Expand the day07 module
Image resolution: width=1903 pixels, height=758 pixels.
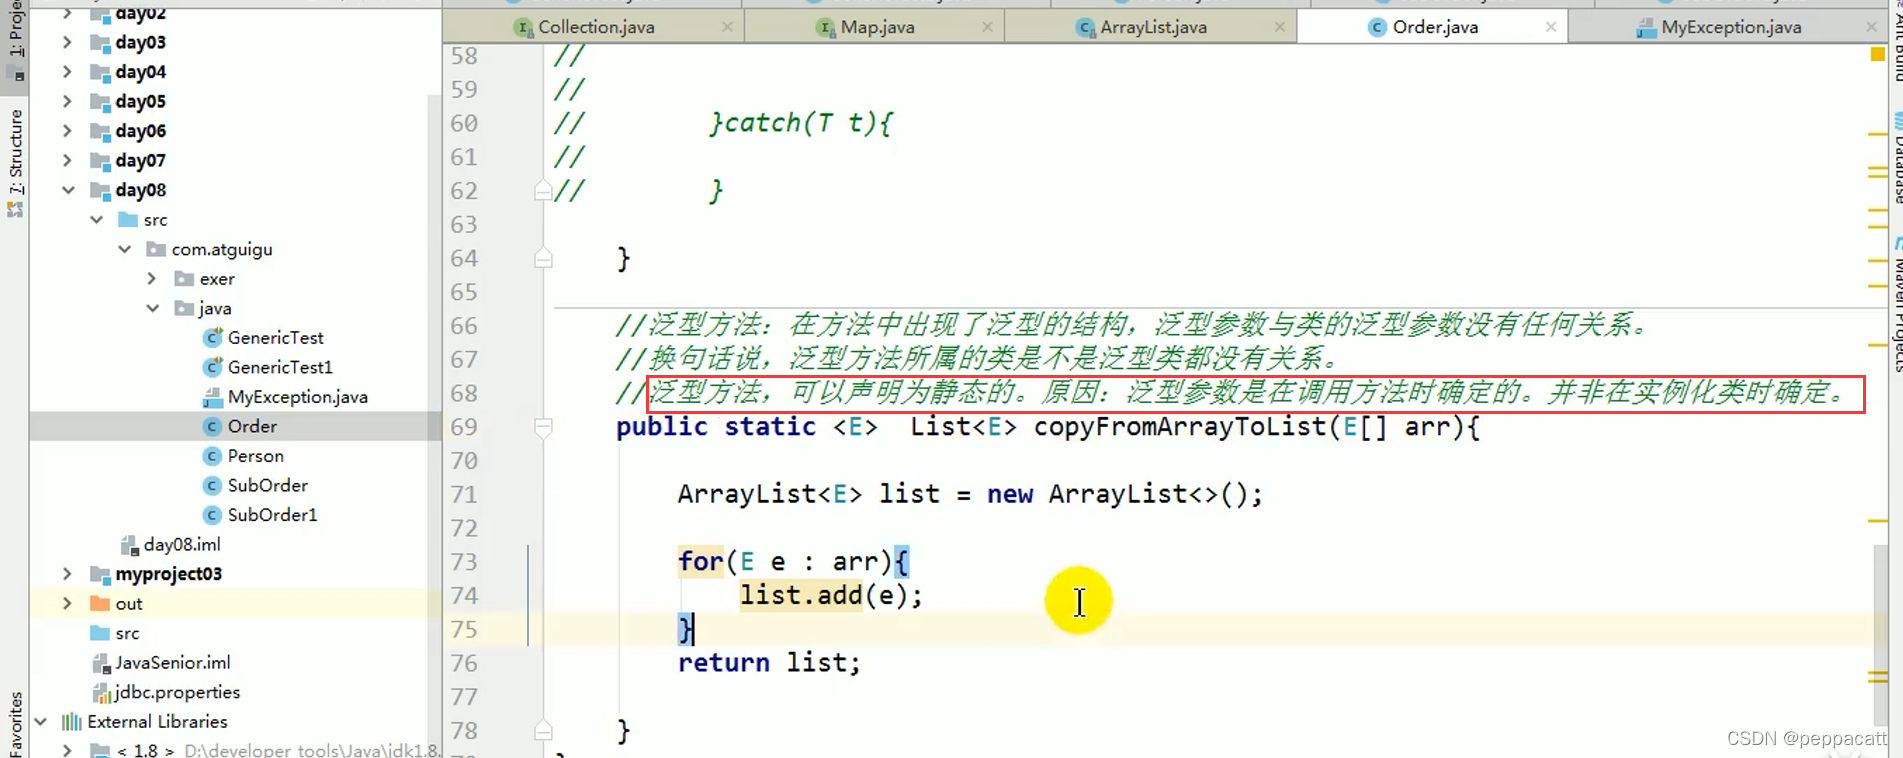pos(67,160)
